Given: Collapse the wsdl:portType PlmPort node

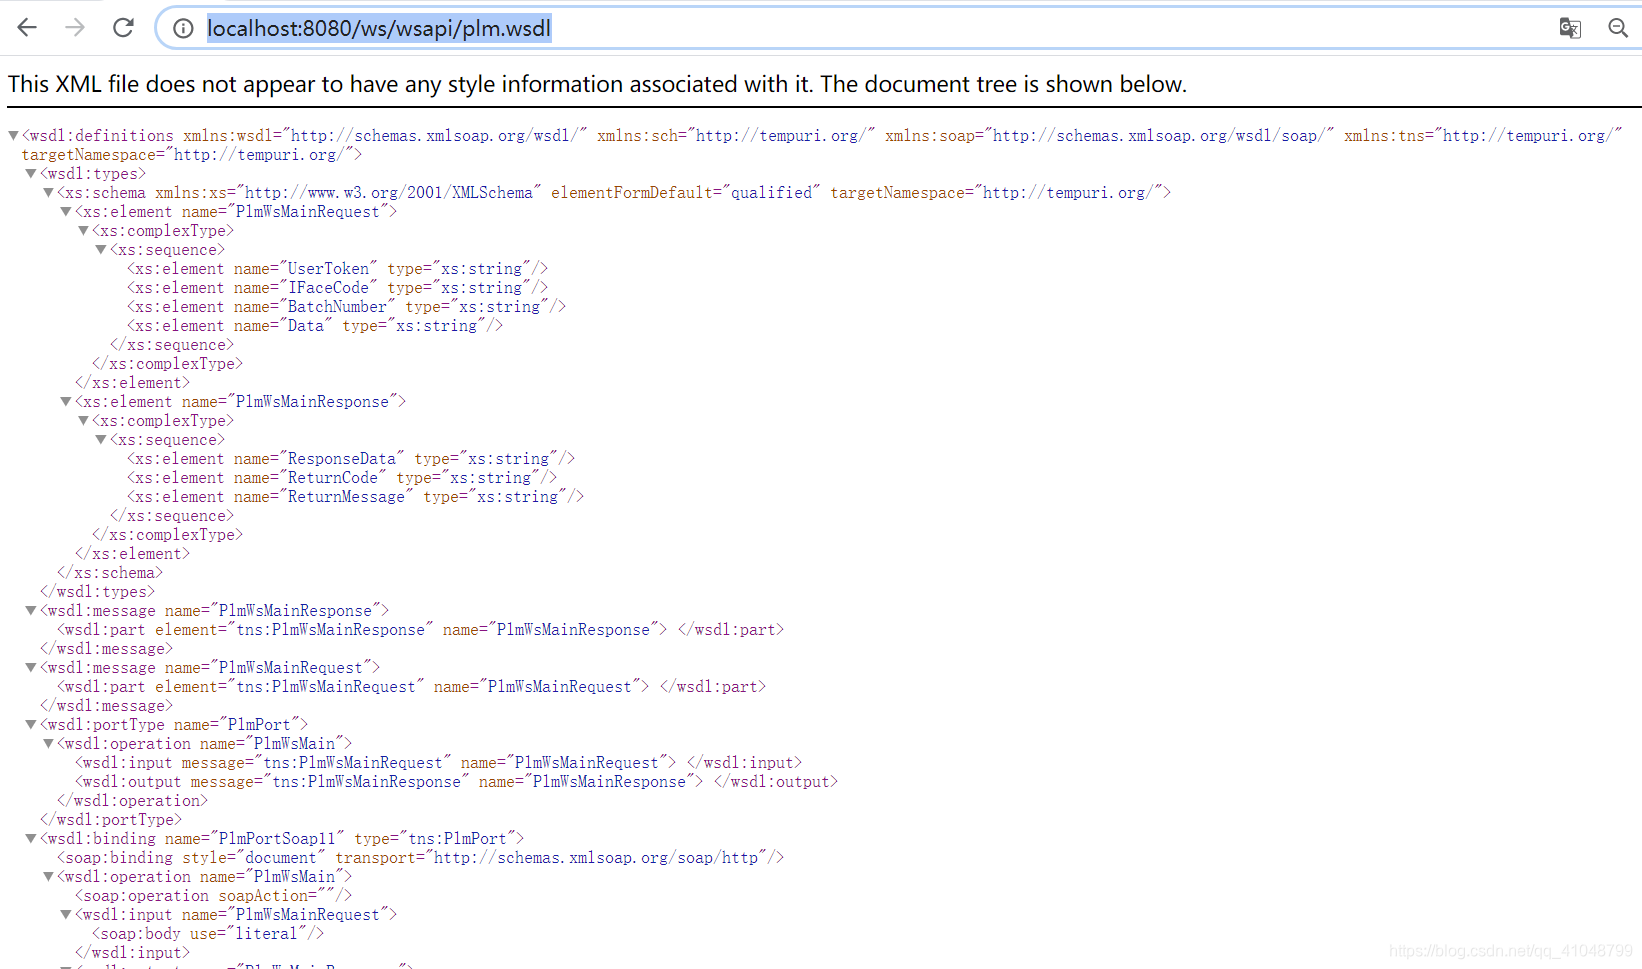Looking at the screenshot, I should 31,724.
